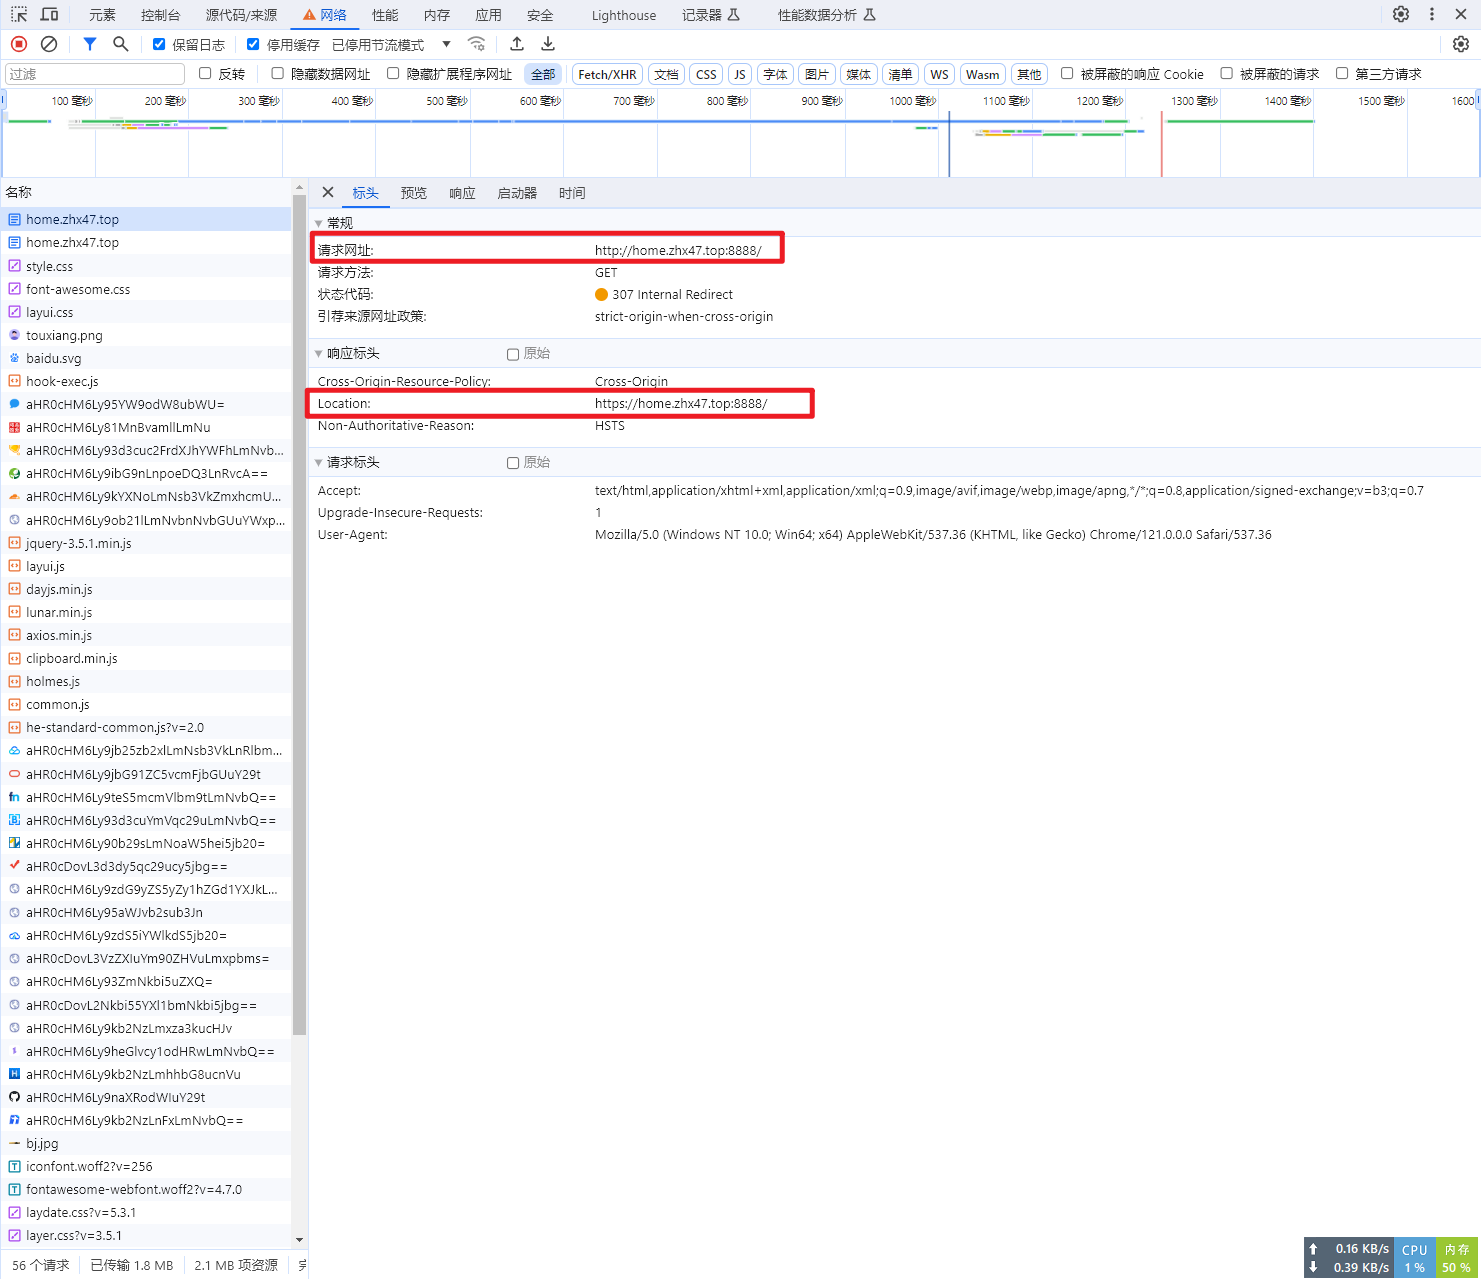The width and height of the screenshot is (1481, 1279).
Task: Open the Sources tab
Action: pyautogui.click(x=241, y=15)
